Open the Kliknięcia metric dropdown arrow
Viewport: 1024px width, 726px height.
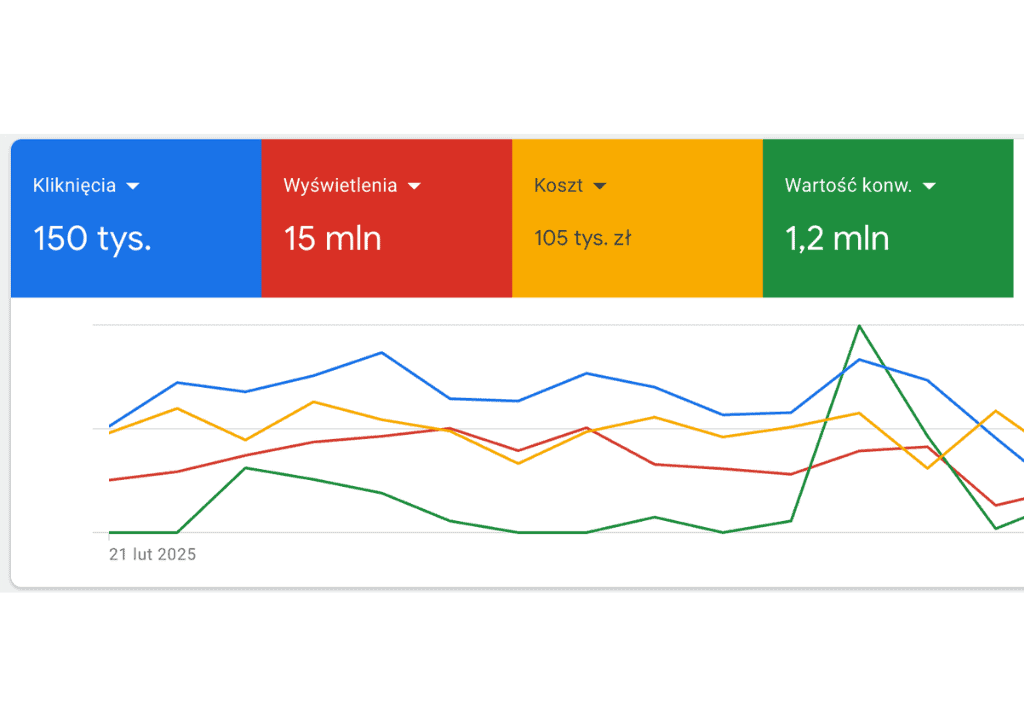133,186
